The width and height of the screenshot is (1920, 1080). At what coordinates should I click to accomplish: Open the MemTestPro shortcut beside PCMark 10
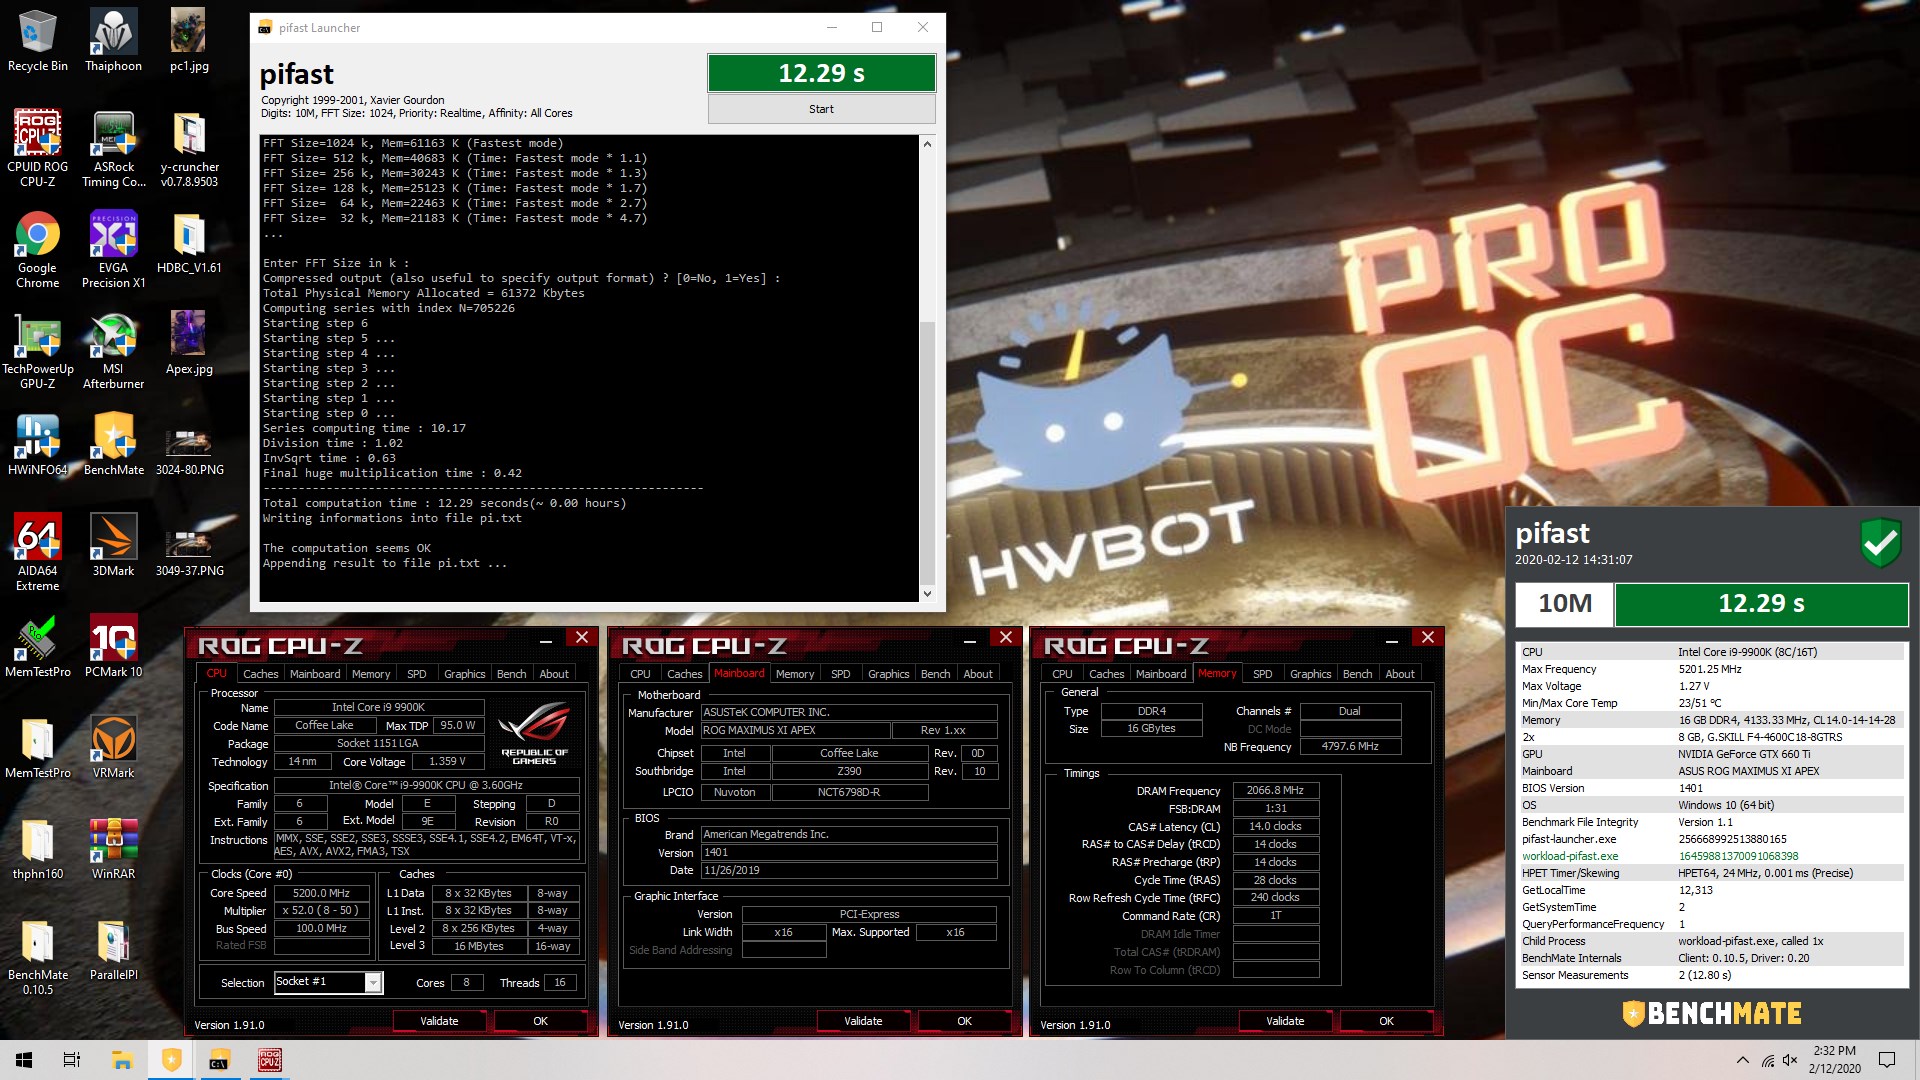click(38, 646)
